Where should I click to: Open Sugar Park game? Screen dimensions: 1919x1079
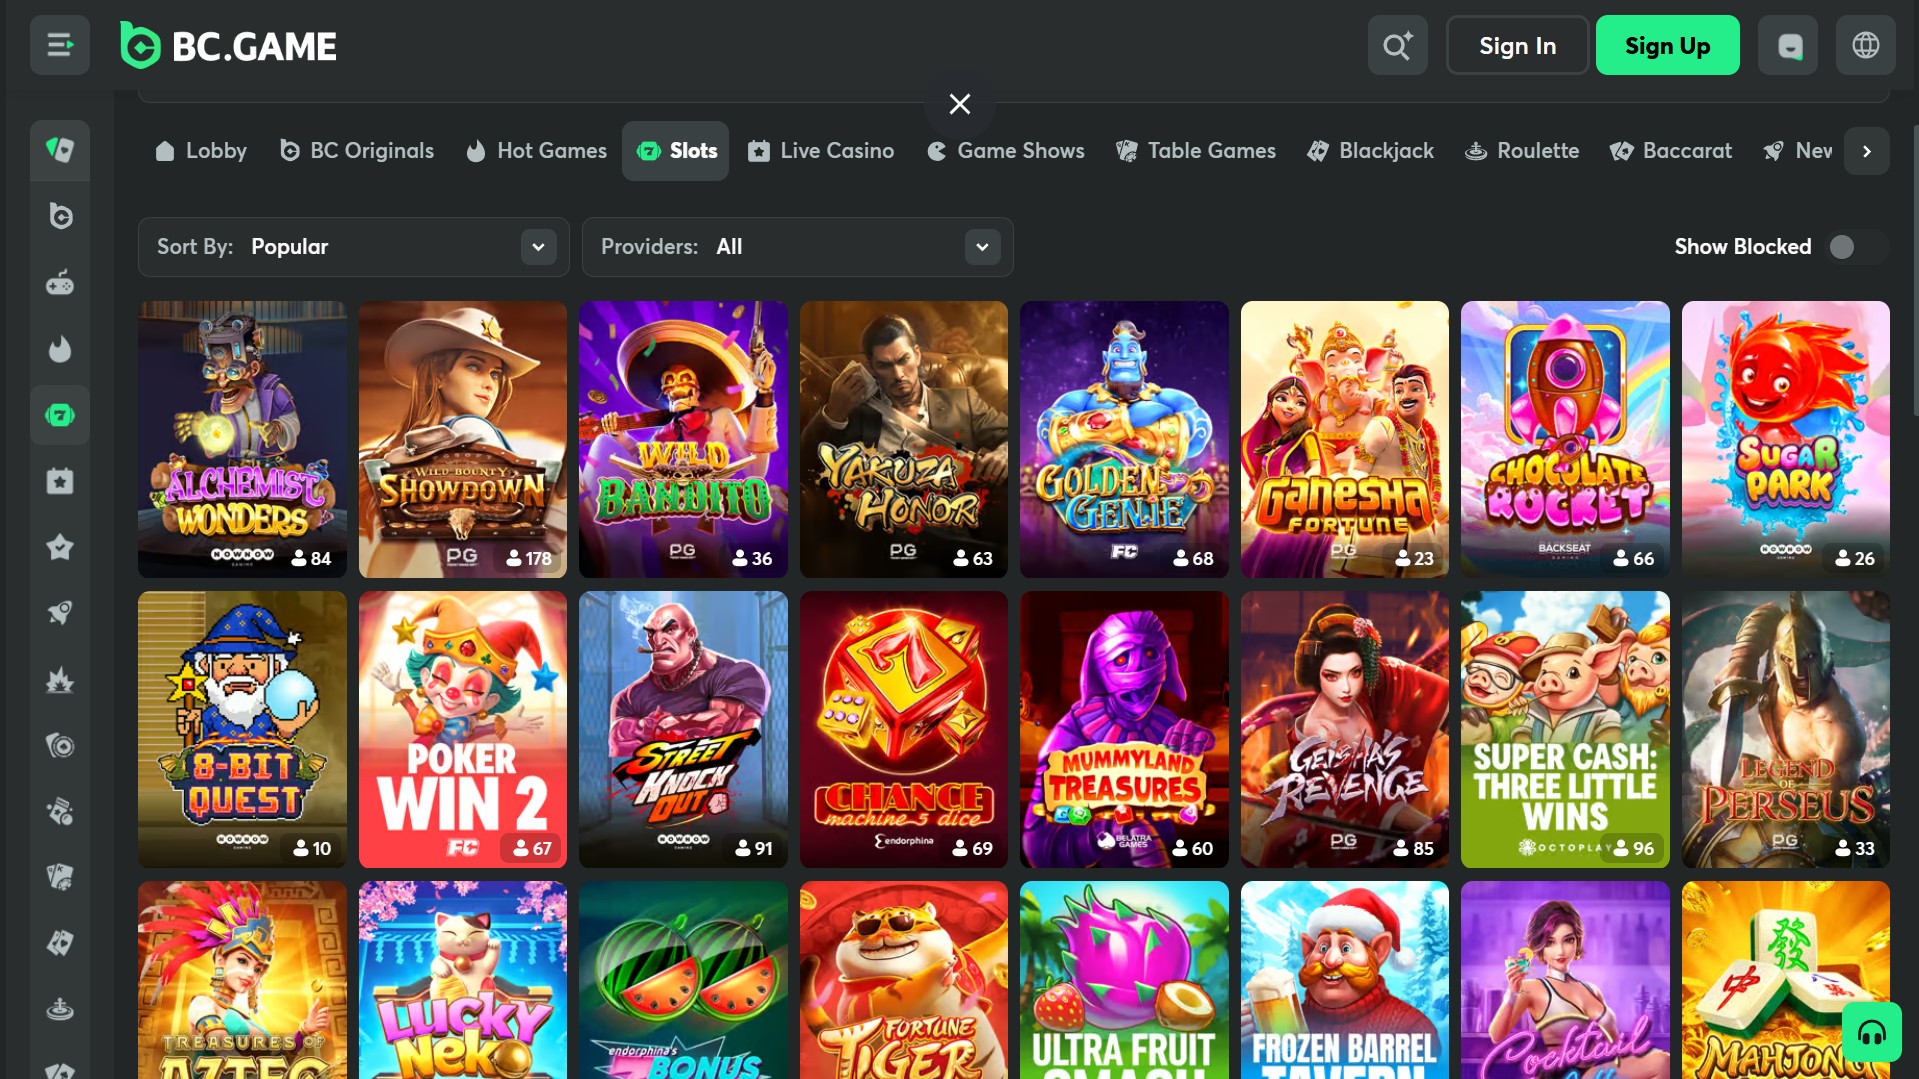pos(1786,439)
